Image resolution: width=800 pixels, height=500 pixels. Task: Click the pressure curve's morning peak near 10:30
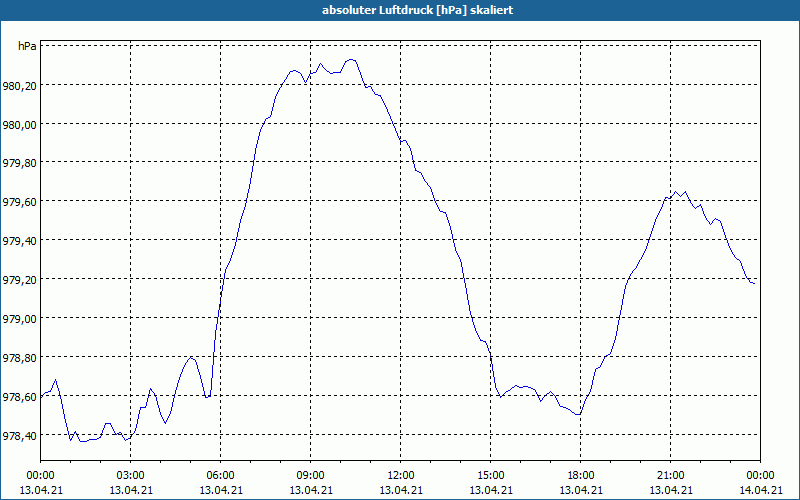(351, 60)
